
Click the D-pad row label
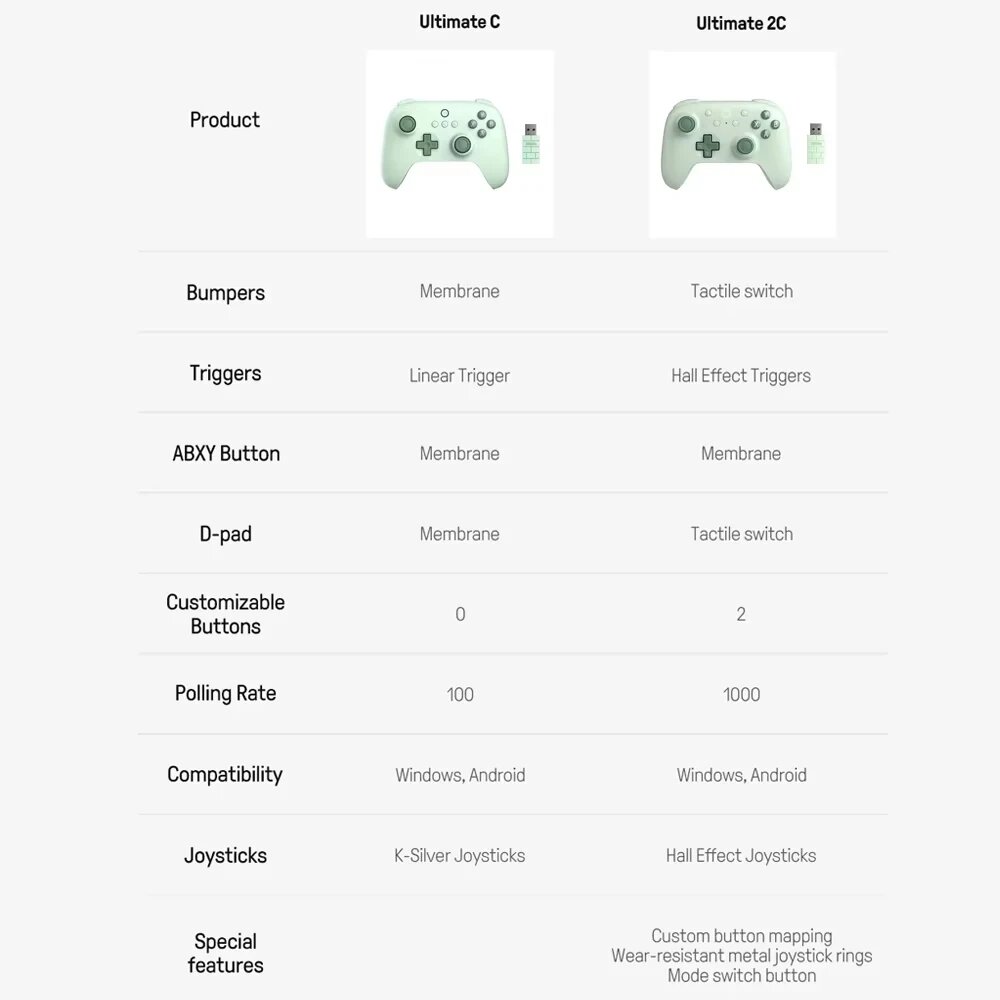(x=225, y=534)
